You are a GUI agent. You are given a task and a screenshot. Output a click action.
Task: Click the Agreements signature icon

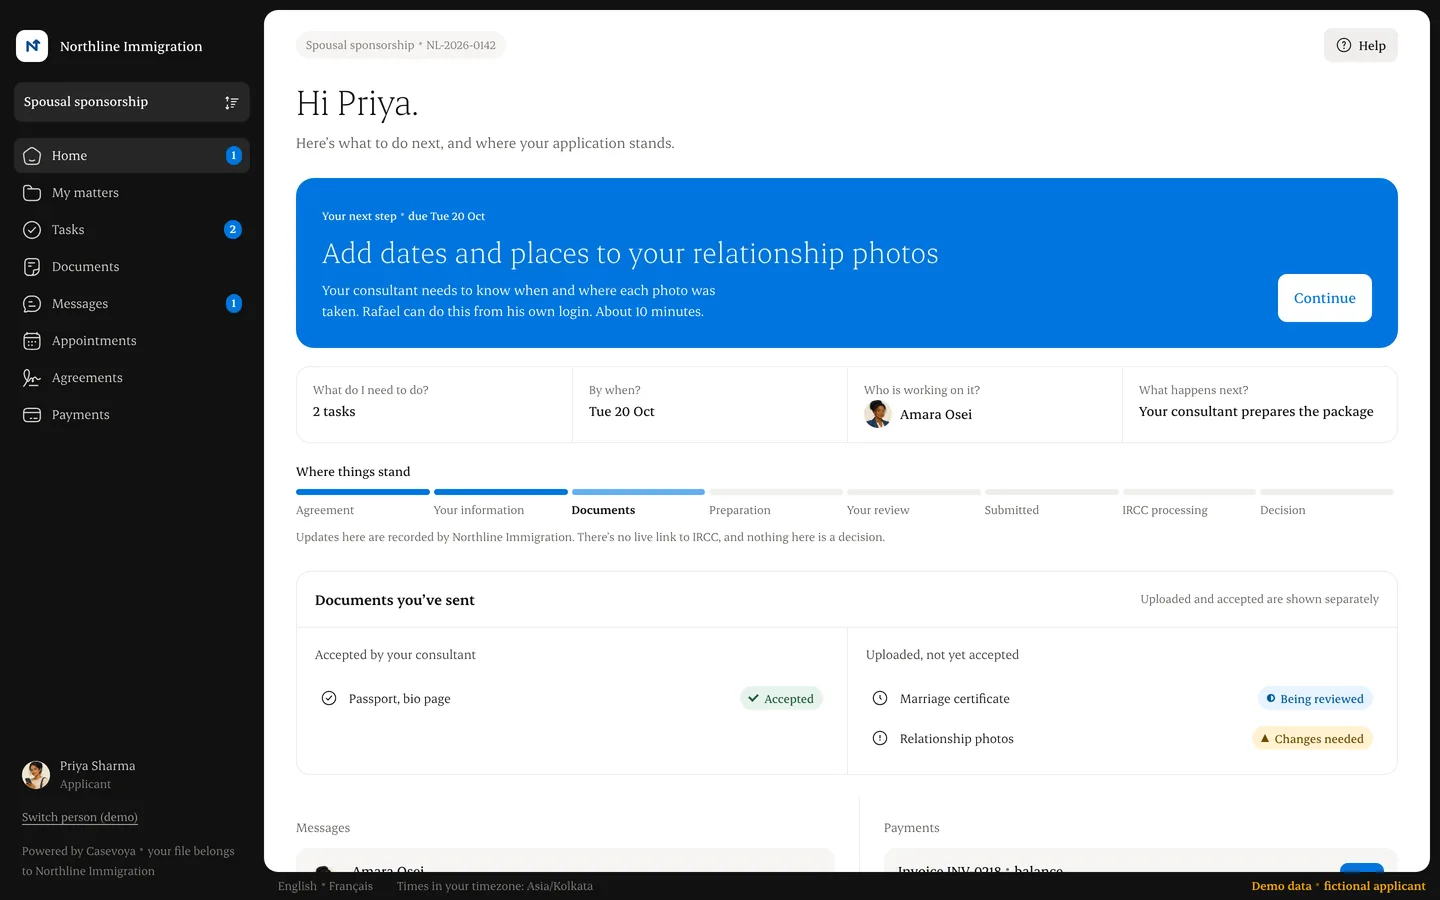(x=32, y=378)
